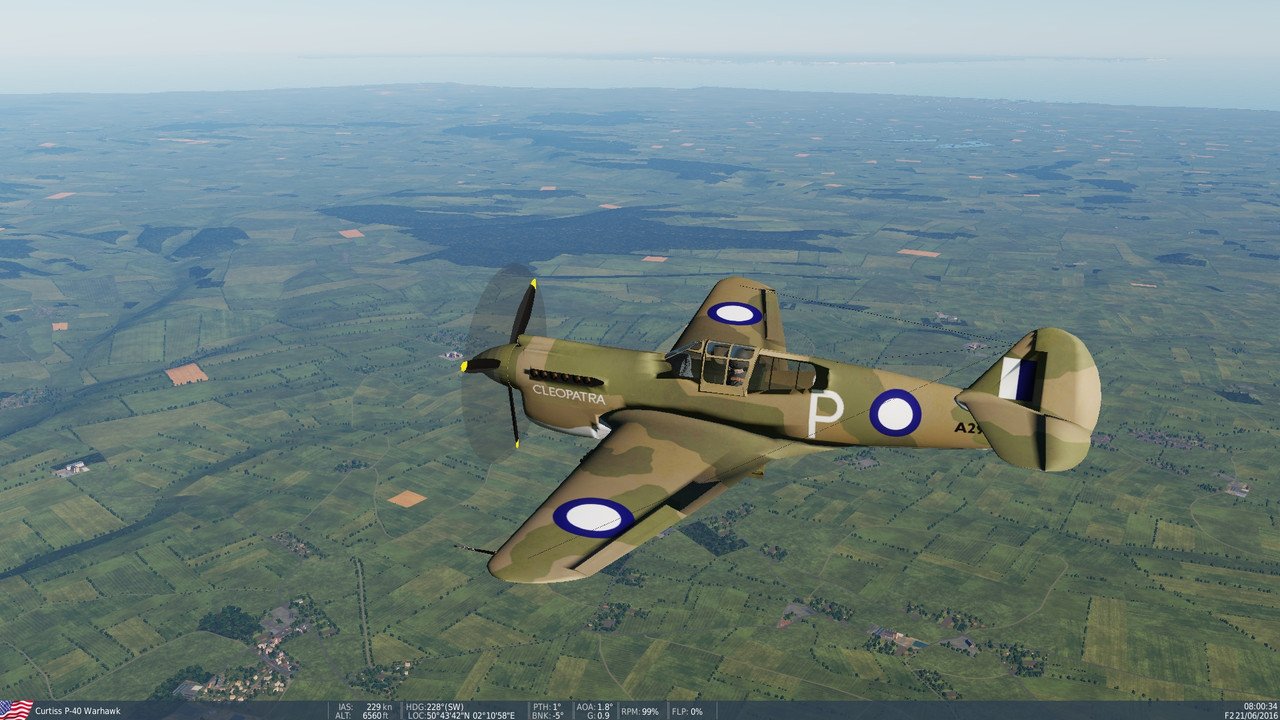The width and height of the screenshot is (1280, 720).
Task: Click the wing roundel insignia
Action: [592, 516]
